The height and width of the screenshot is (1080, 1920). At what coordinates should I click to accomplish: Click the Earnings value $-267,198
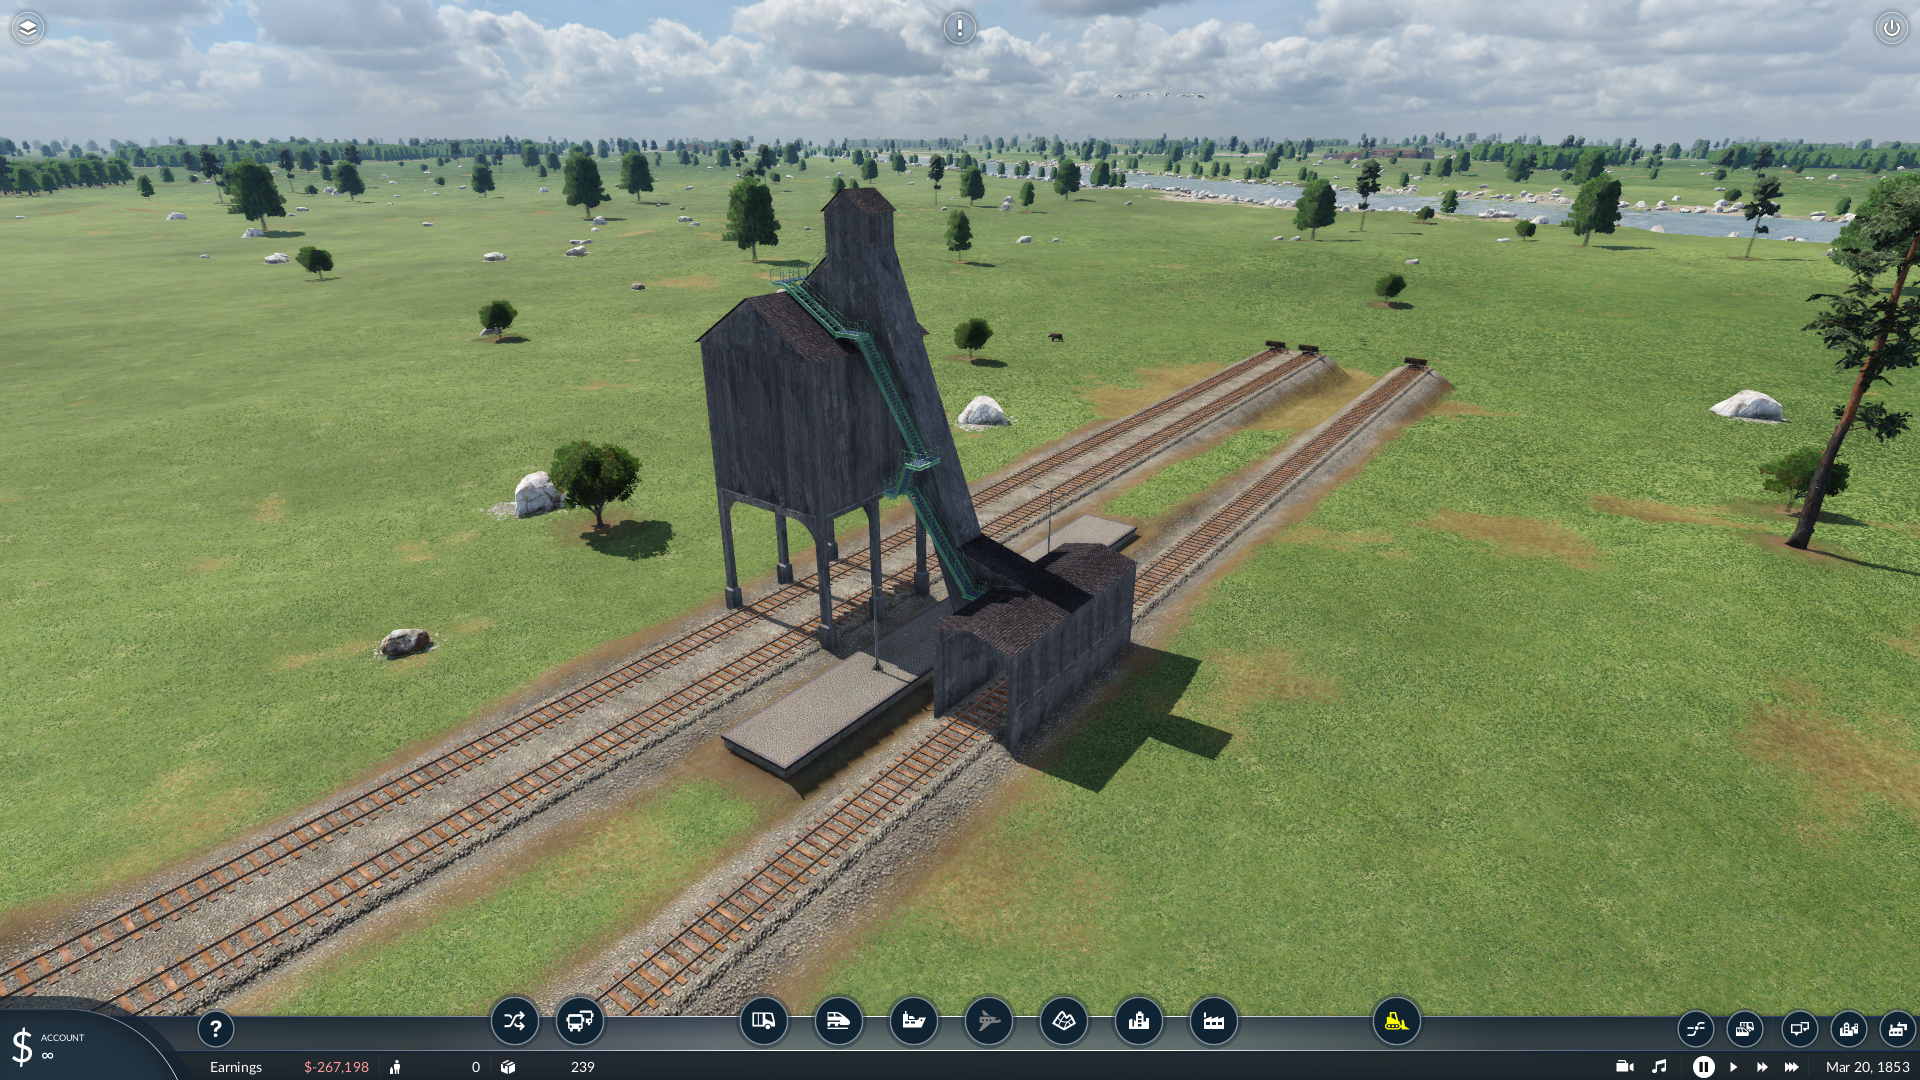coord(336,1067)
